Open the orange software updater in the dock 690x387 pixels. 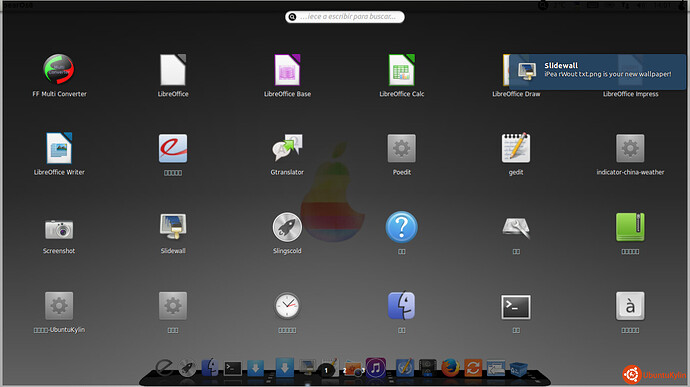(473, 368)
